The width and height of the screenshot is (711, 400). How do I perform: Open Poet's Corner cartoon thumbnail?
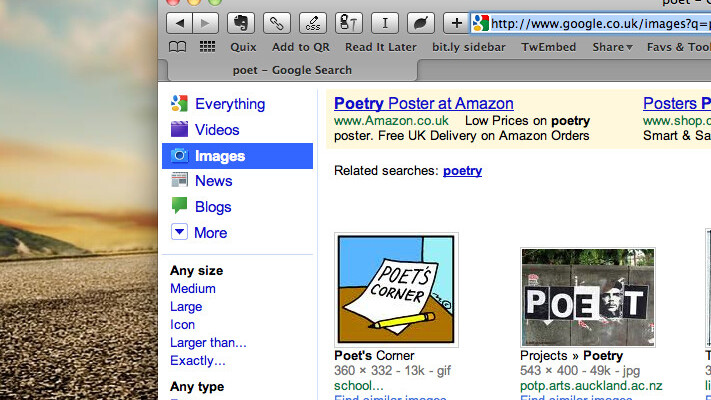click(396, 290)
